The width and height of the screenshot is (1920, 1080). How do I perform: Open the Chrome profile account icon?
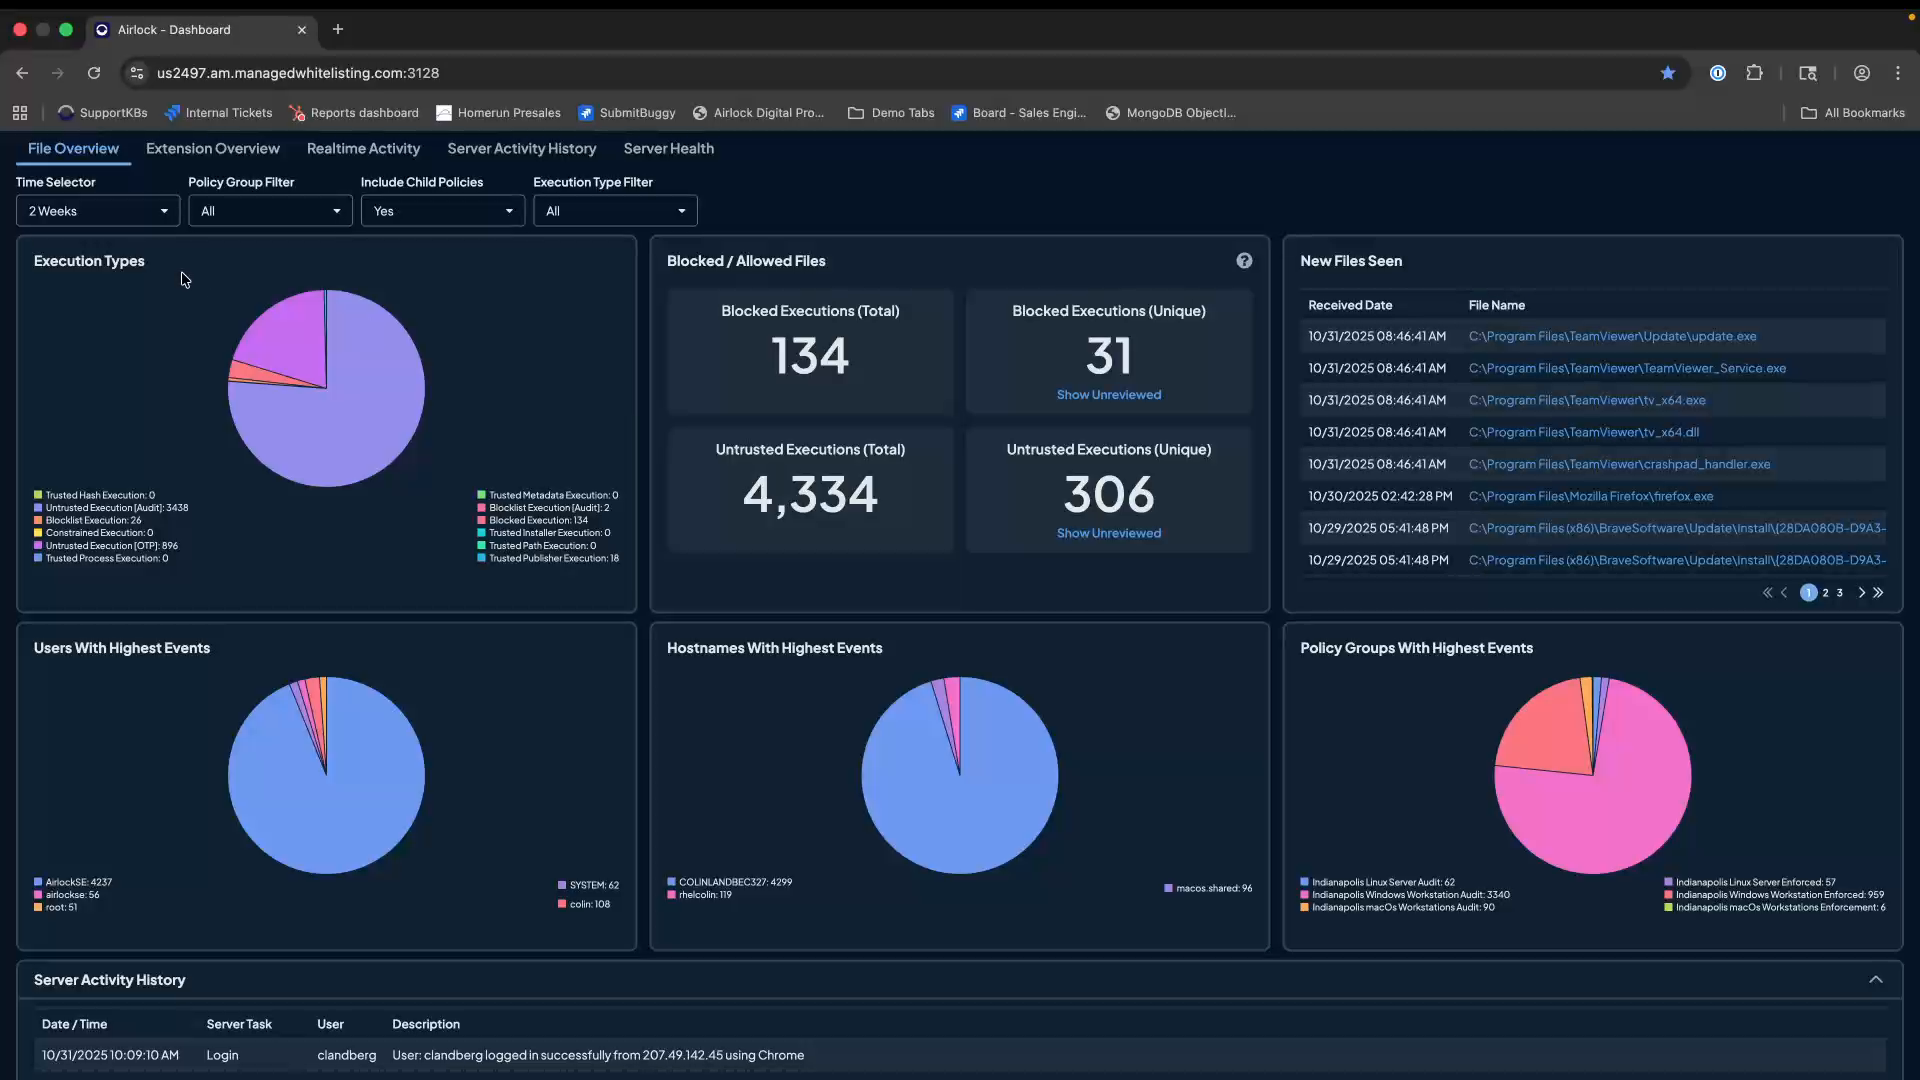[x=1862, y=73]
